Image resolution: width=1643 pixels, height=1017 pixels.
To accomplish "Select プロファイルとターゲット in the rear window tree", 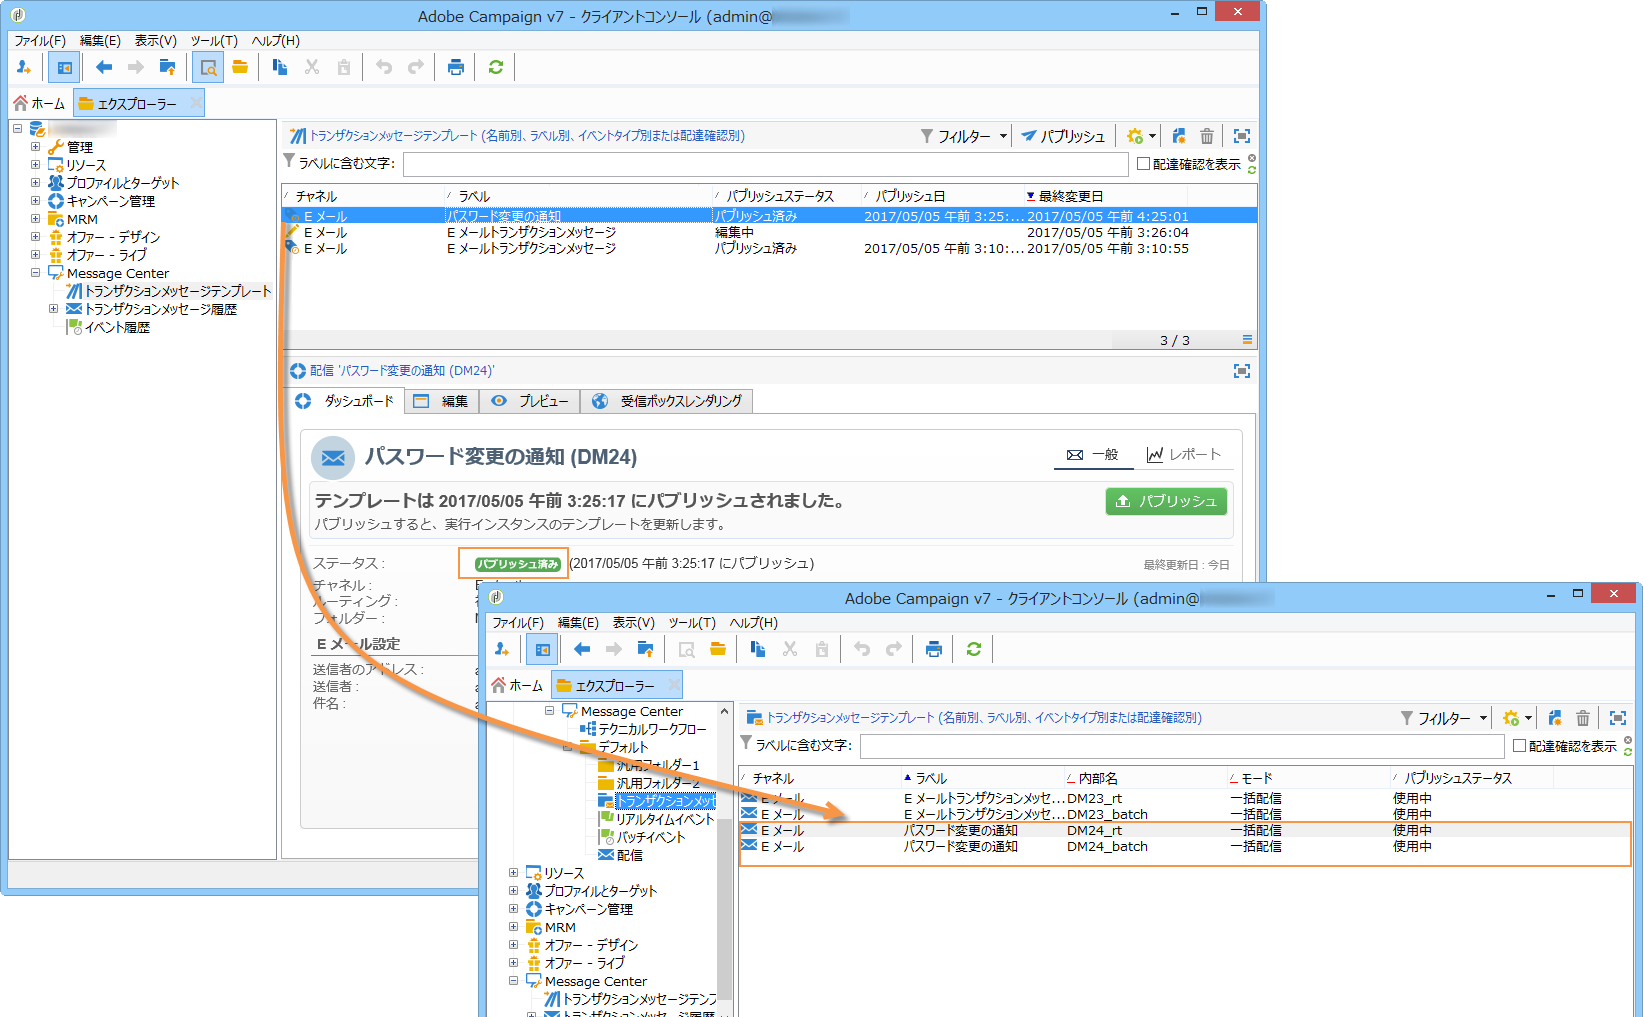I will (x=123, y=183).
